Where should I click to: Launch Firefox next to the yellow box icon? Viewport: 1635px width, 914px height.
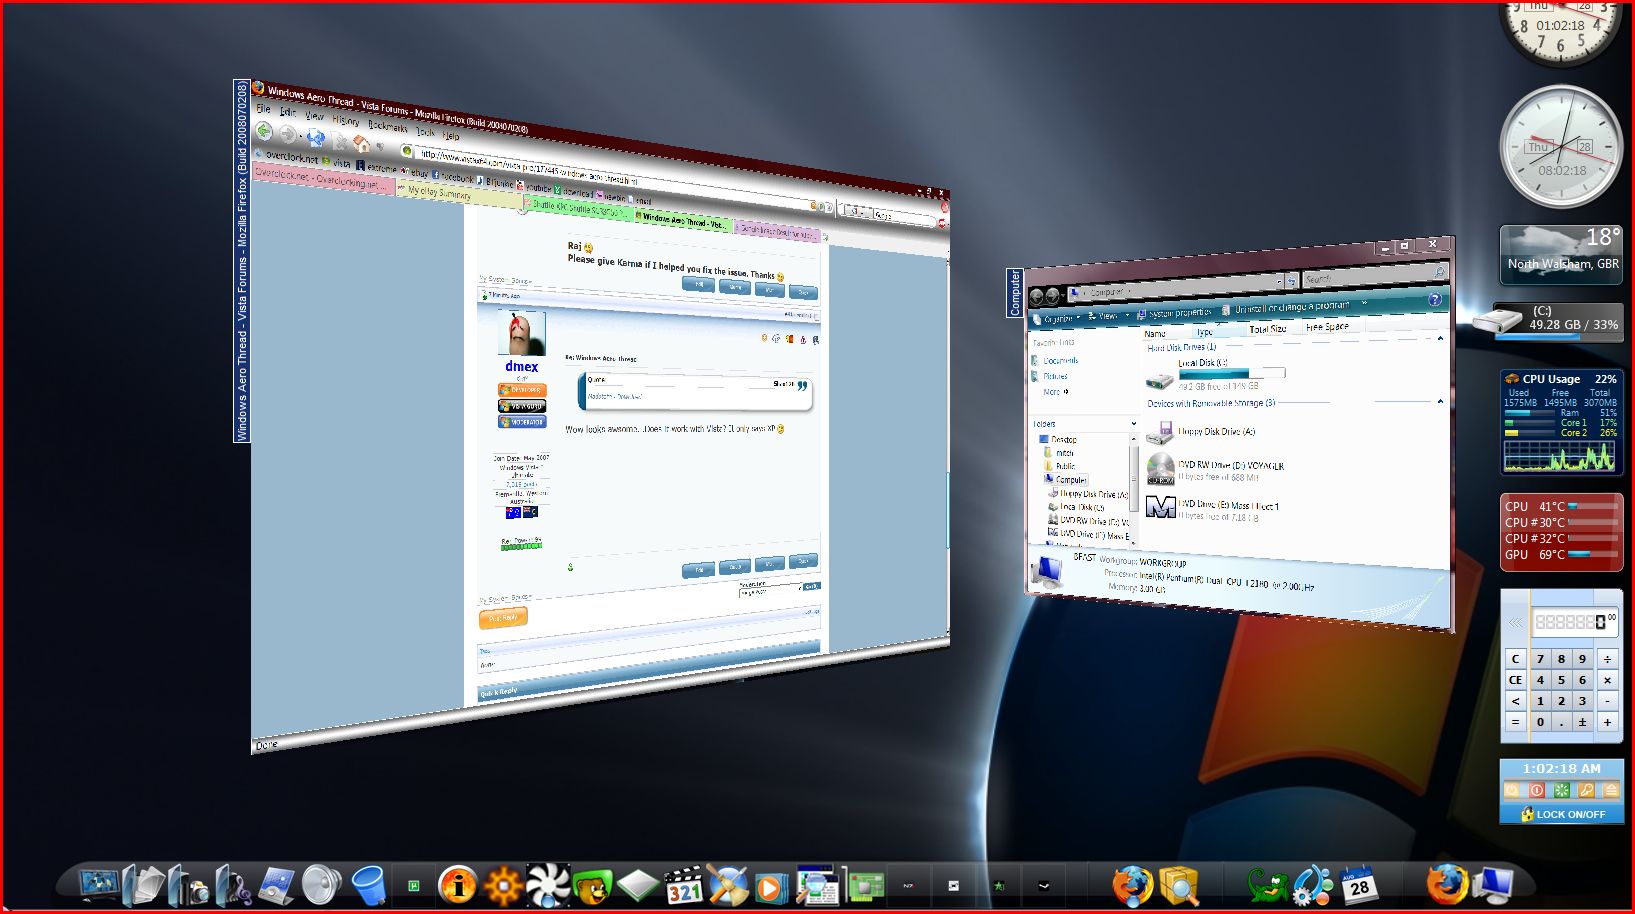tap(1133, 885)
